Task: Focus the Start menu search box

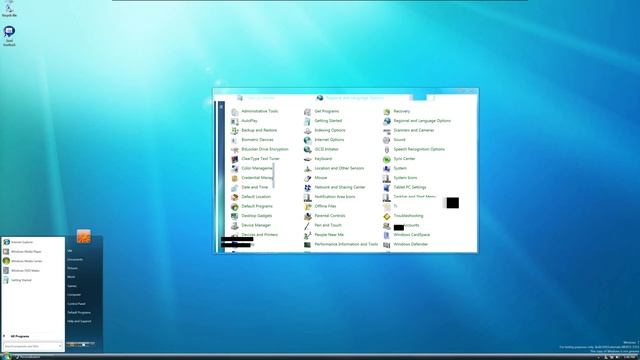Action: (33, 346)
